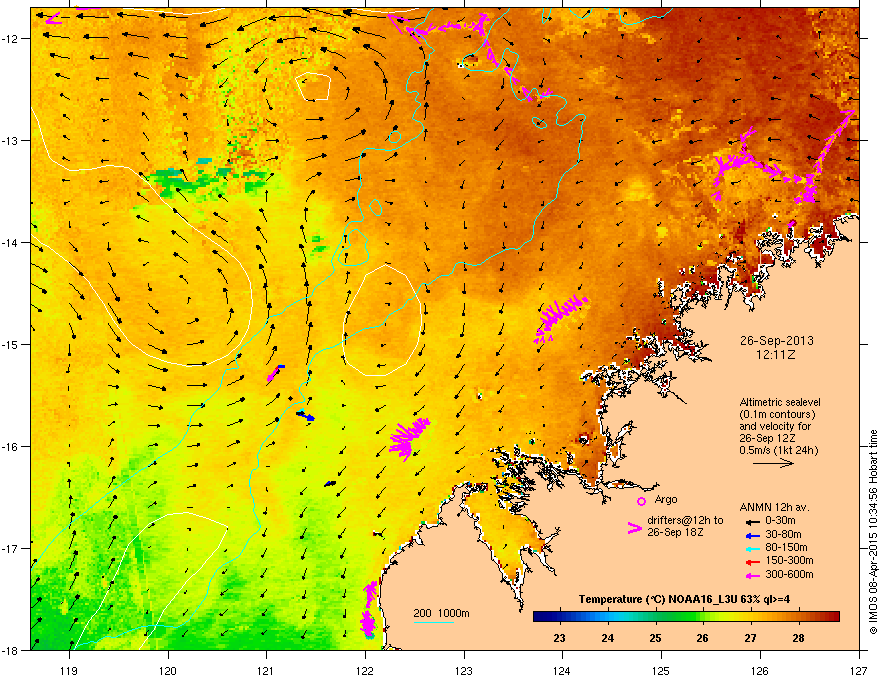
Task: Click the '0.5m/s (1kt 24h)' scale text
Action: point(778,450)
